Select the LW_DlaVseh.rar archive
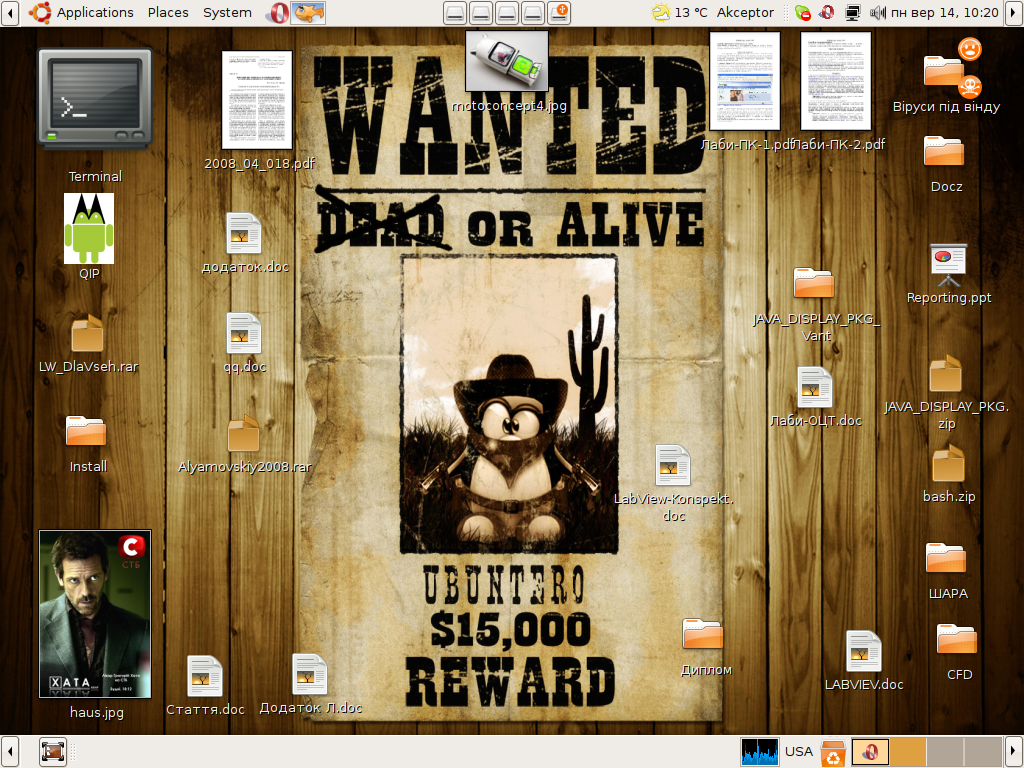This screenshot has height=768, width=1024. [x=88, y=334]
